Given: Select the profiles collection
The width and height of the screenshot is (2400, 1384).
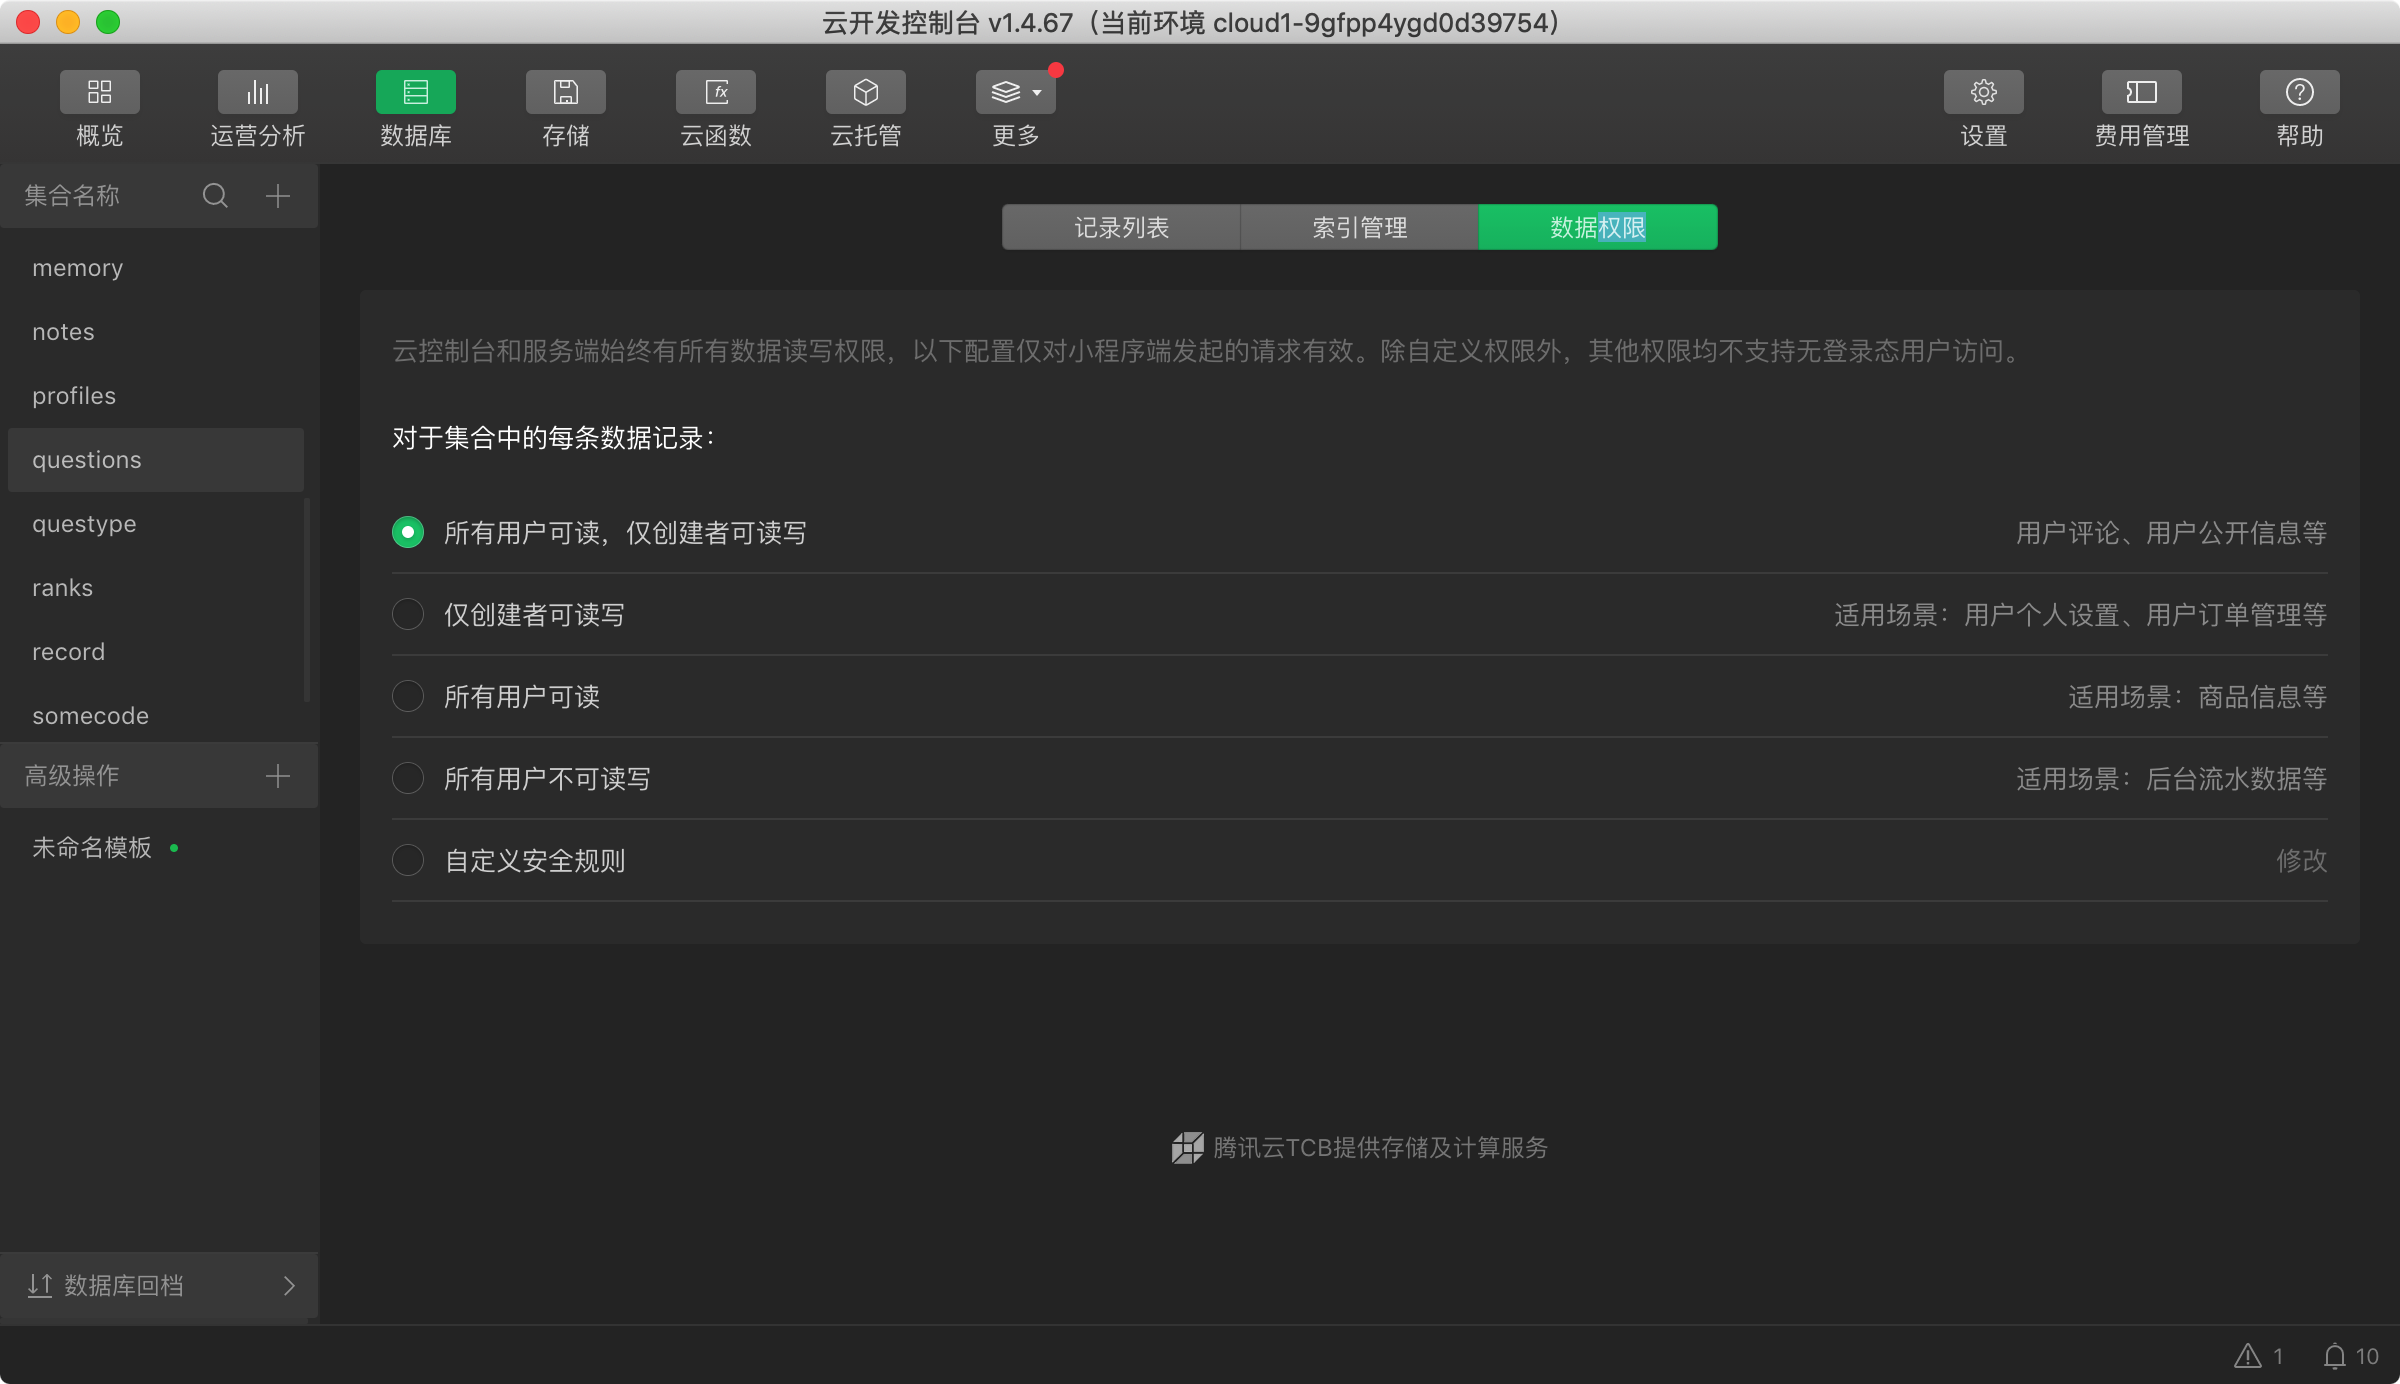Looking at the screenshot, I should [x=74, y=396].
